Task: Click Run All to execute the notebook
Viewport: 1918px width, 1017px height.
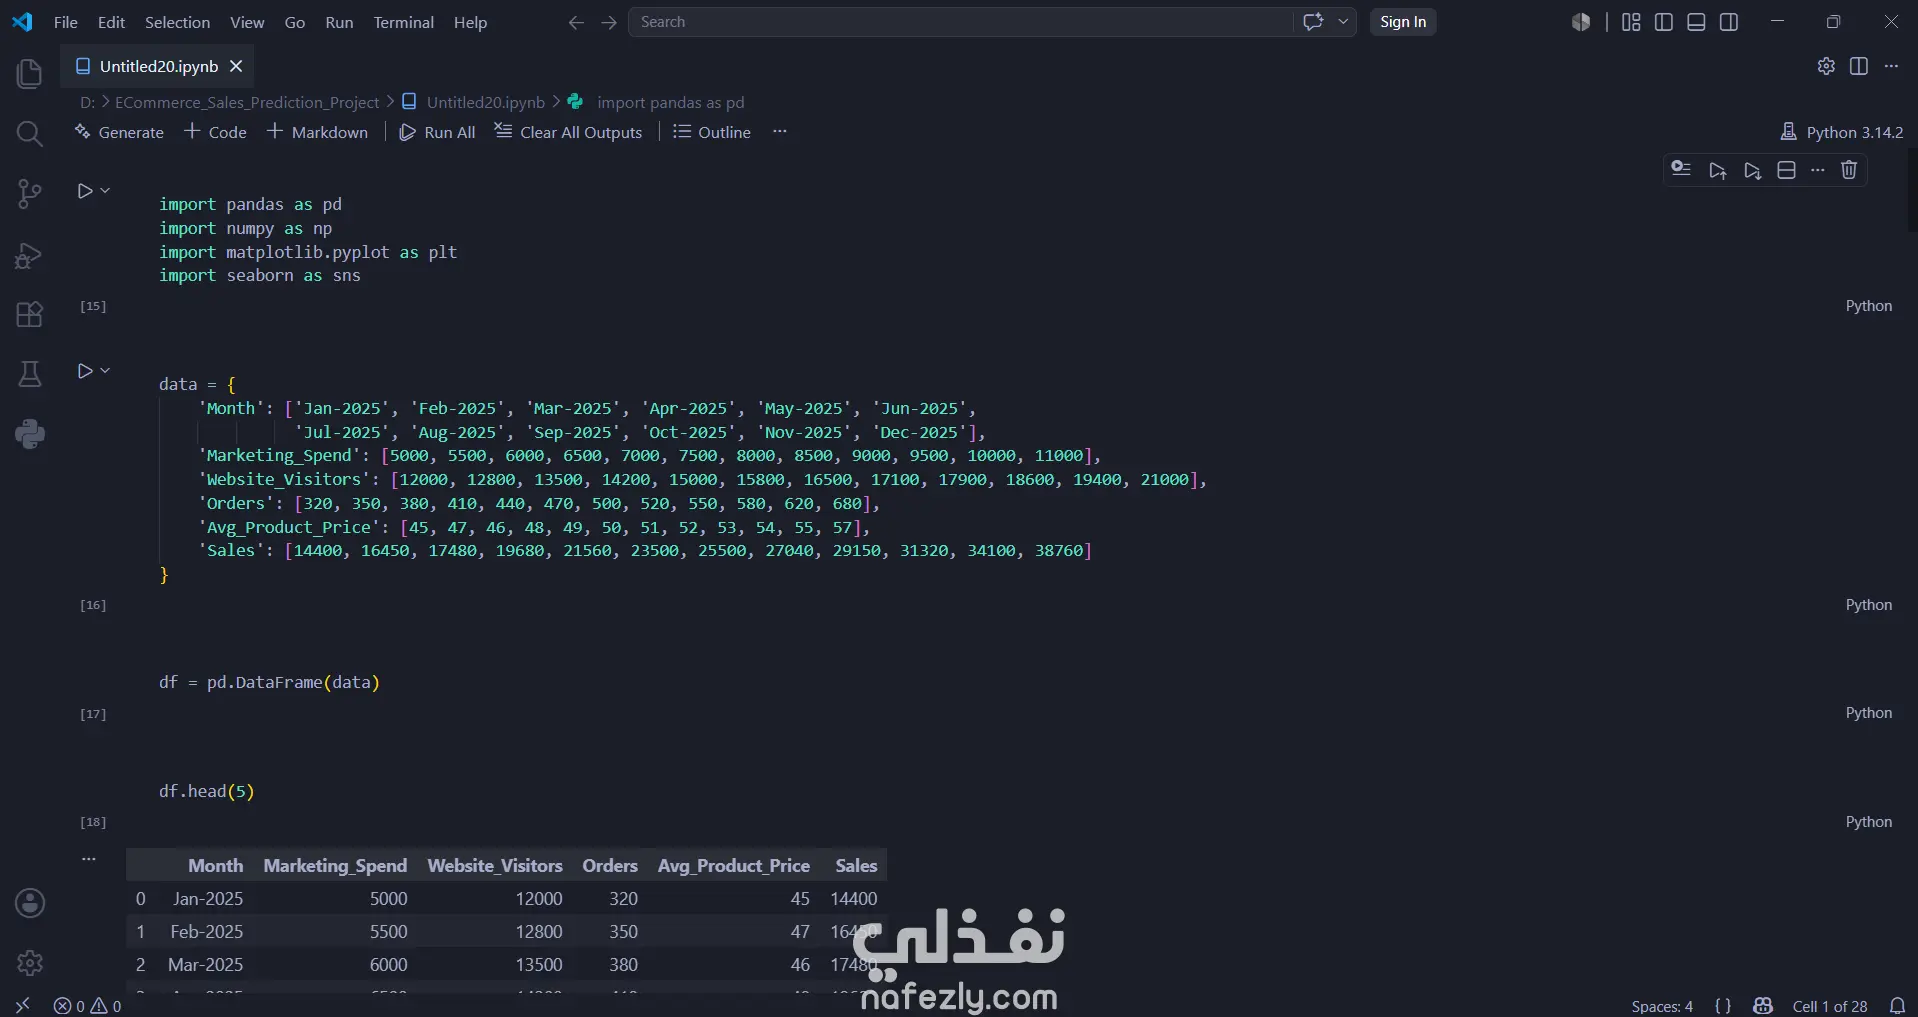Action: 437,132
